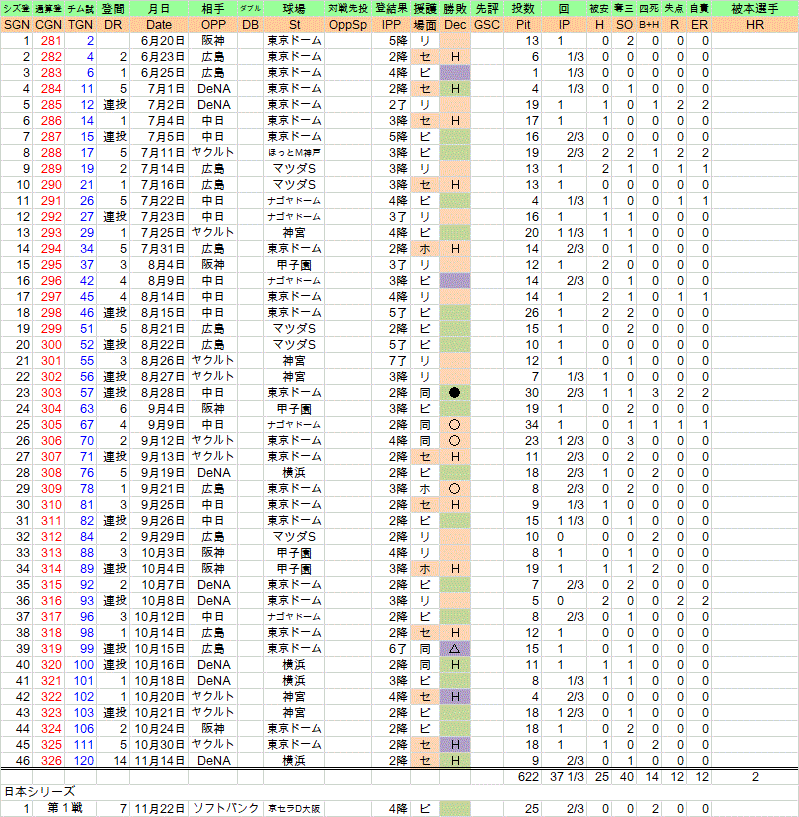Viewport: 799px width, 817px height.
Task: Click the 日本シリーズ section label
Action: point(40,792)
